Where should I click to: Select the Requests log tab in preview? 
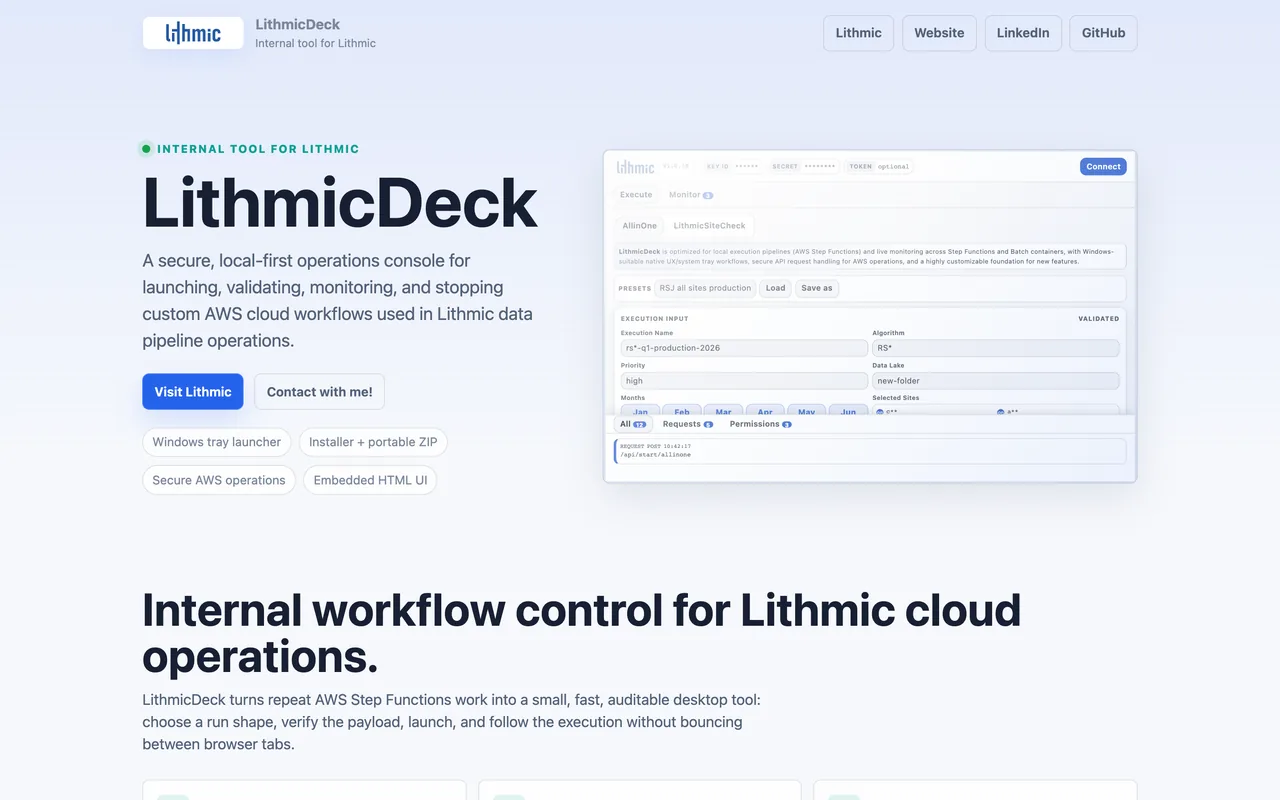(x=688, y=424)
